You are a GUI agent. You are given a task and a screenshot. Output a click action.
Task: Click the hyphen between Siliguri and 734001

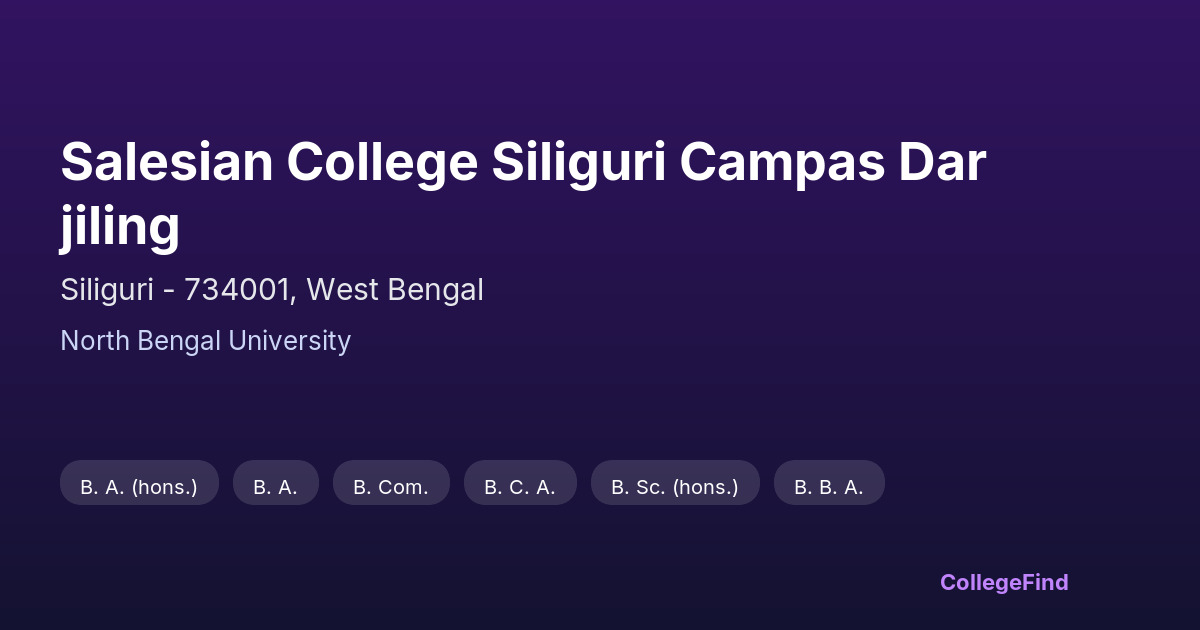coord(168,291)
